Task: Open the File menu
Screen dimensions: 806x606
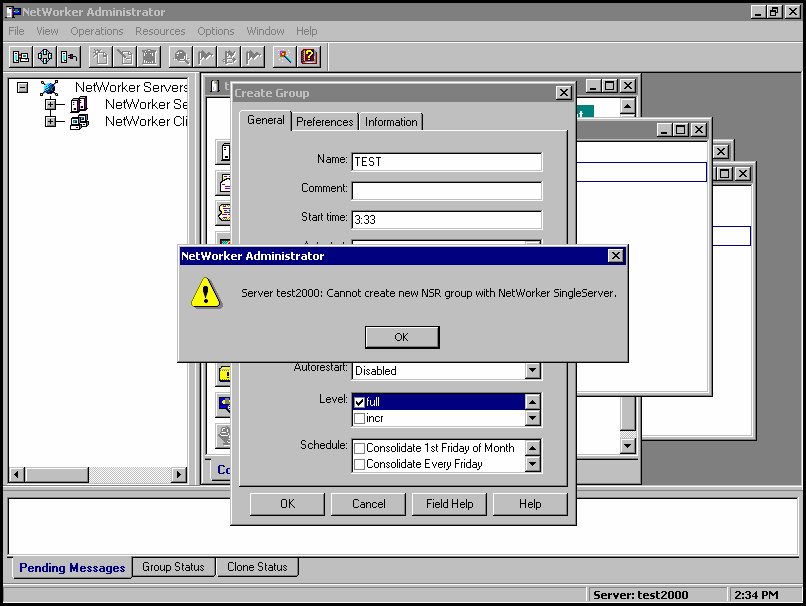Action: click(16, 31)
